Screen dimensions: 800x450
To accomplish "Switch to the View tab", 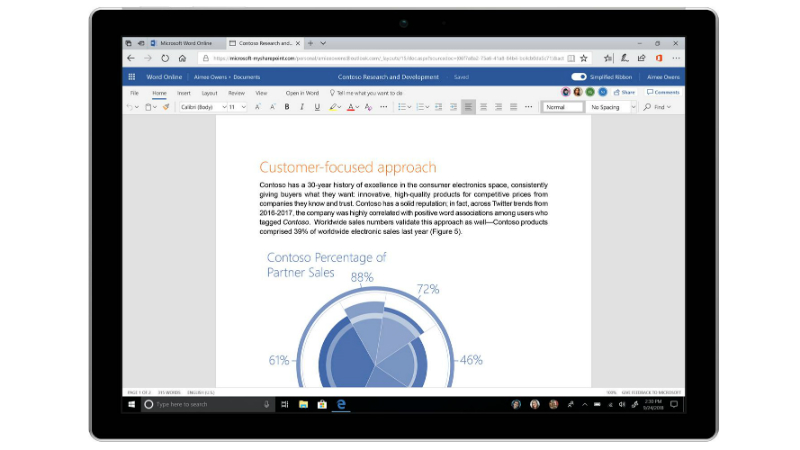I will pyautogui.click(x=261, y=93).
